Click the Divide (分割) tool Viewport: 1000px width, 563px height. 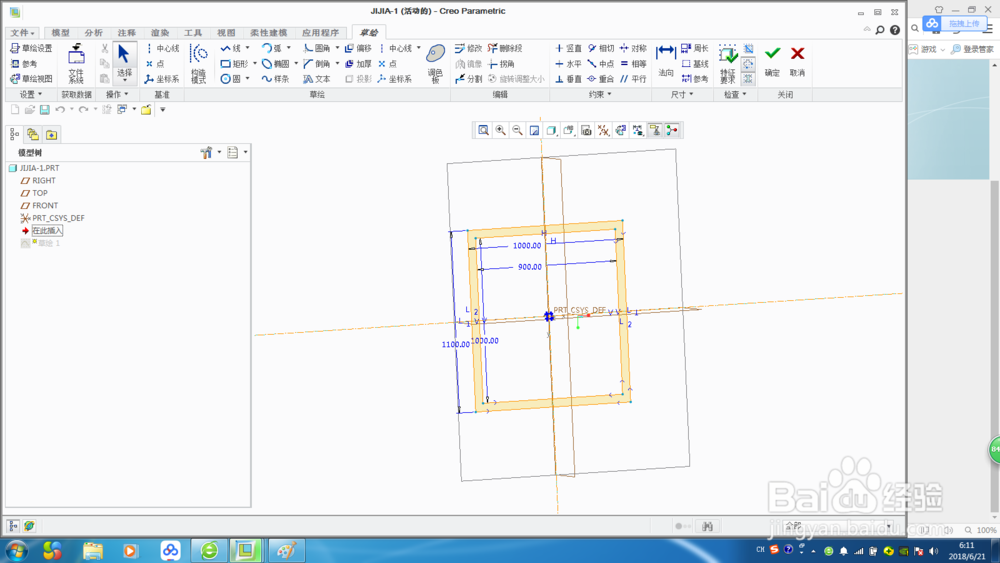click(x=469, y=79)
